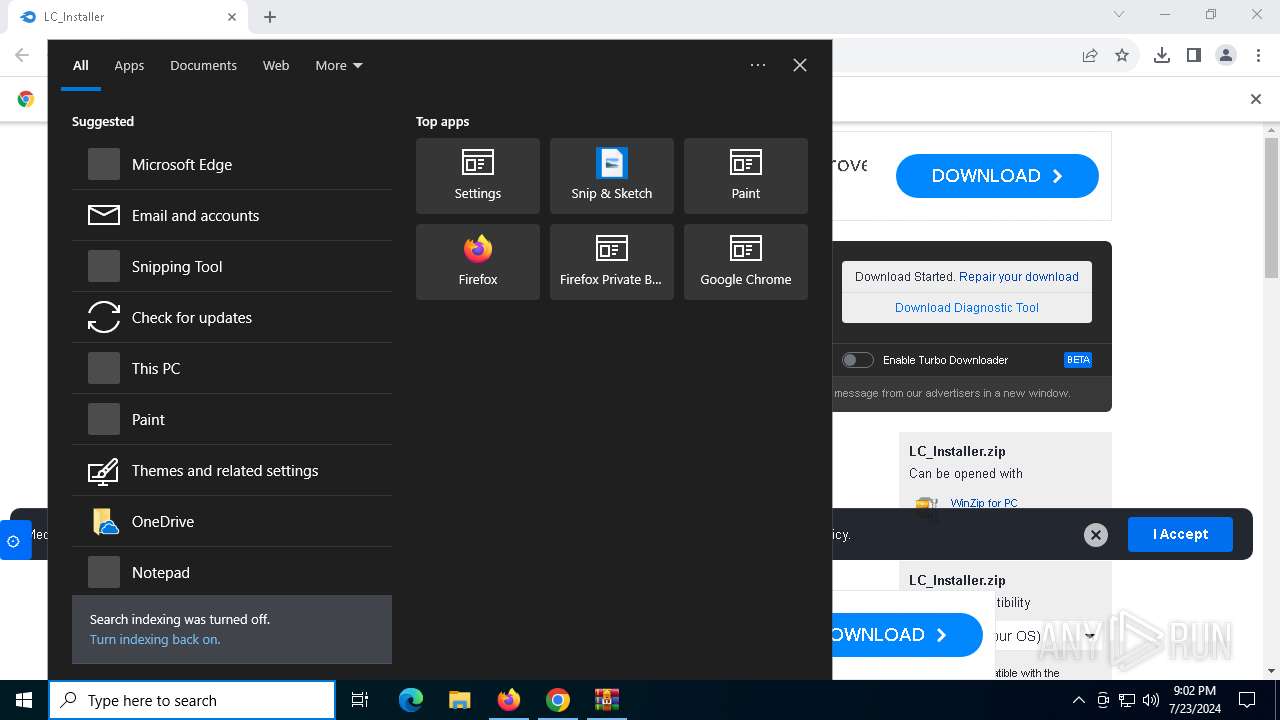The width and height of the screenshot is (1280, 720).
Task: Open the OneDrive suggestion
Action: (x=232, y=522)
